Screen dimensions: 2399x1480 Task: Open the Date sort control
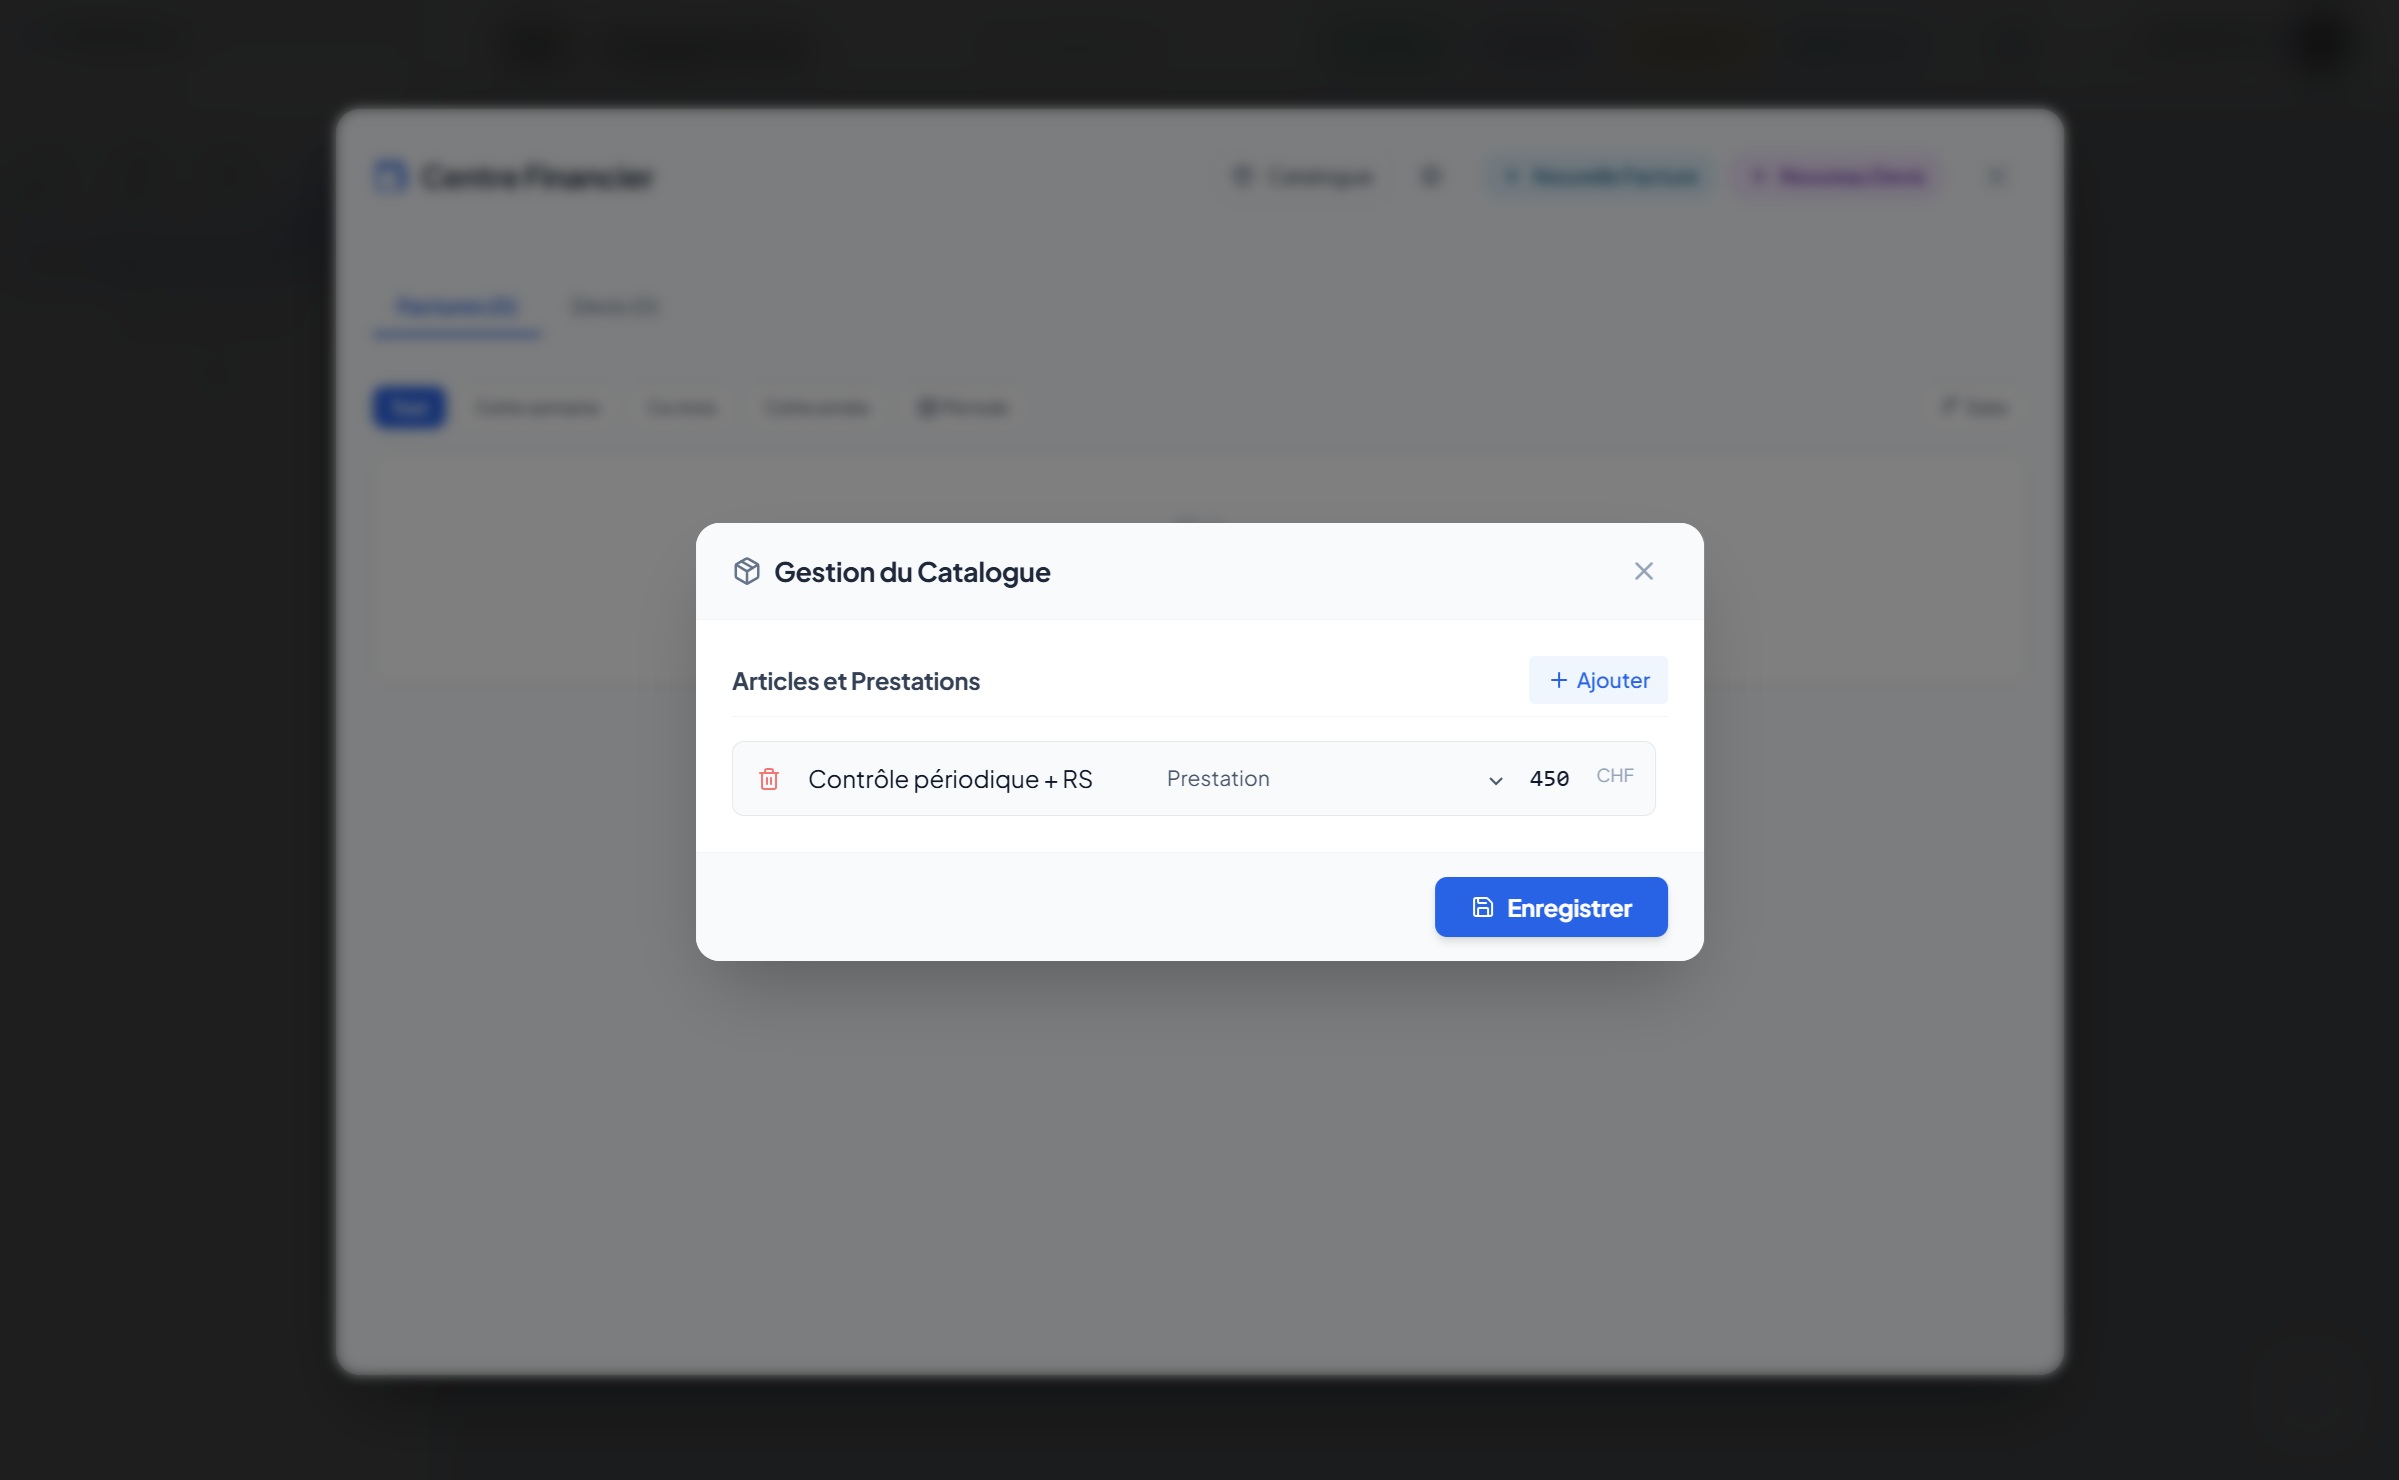pos(1975,407)
